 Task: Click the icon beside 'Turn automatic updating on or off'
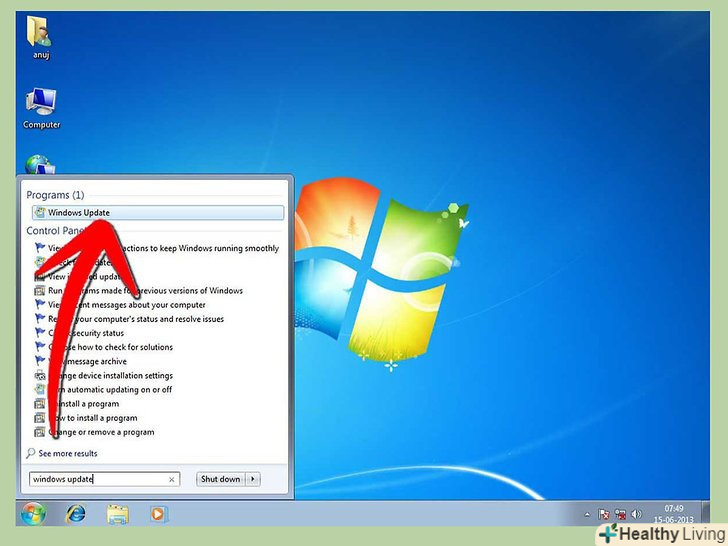[x=40, y=390]
